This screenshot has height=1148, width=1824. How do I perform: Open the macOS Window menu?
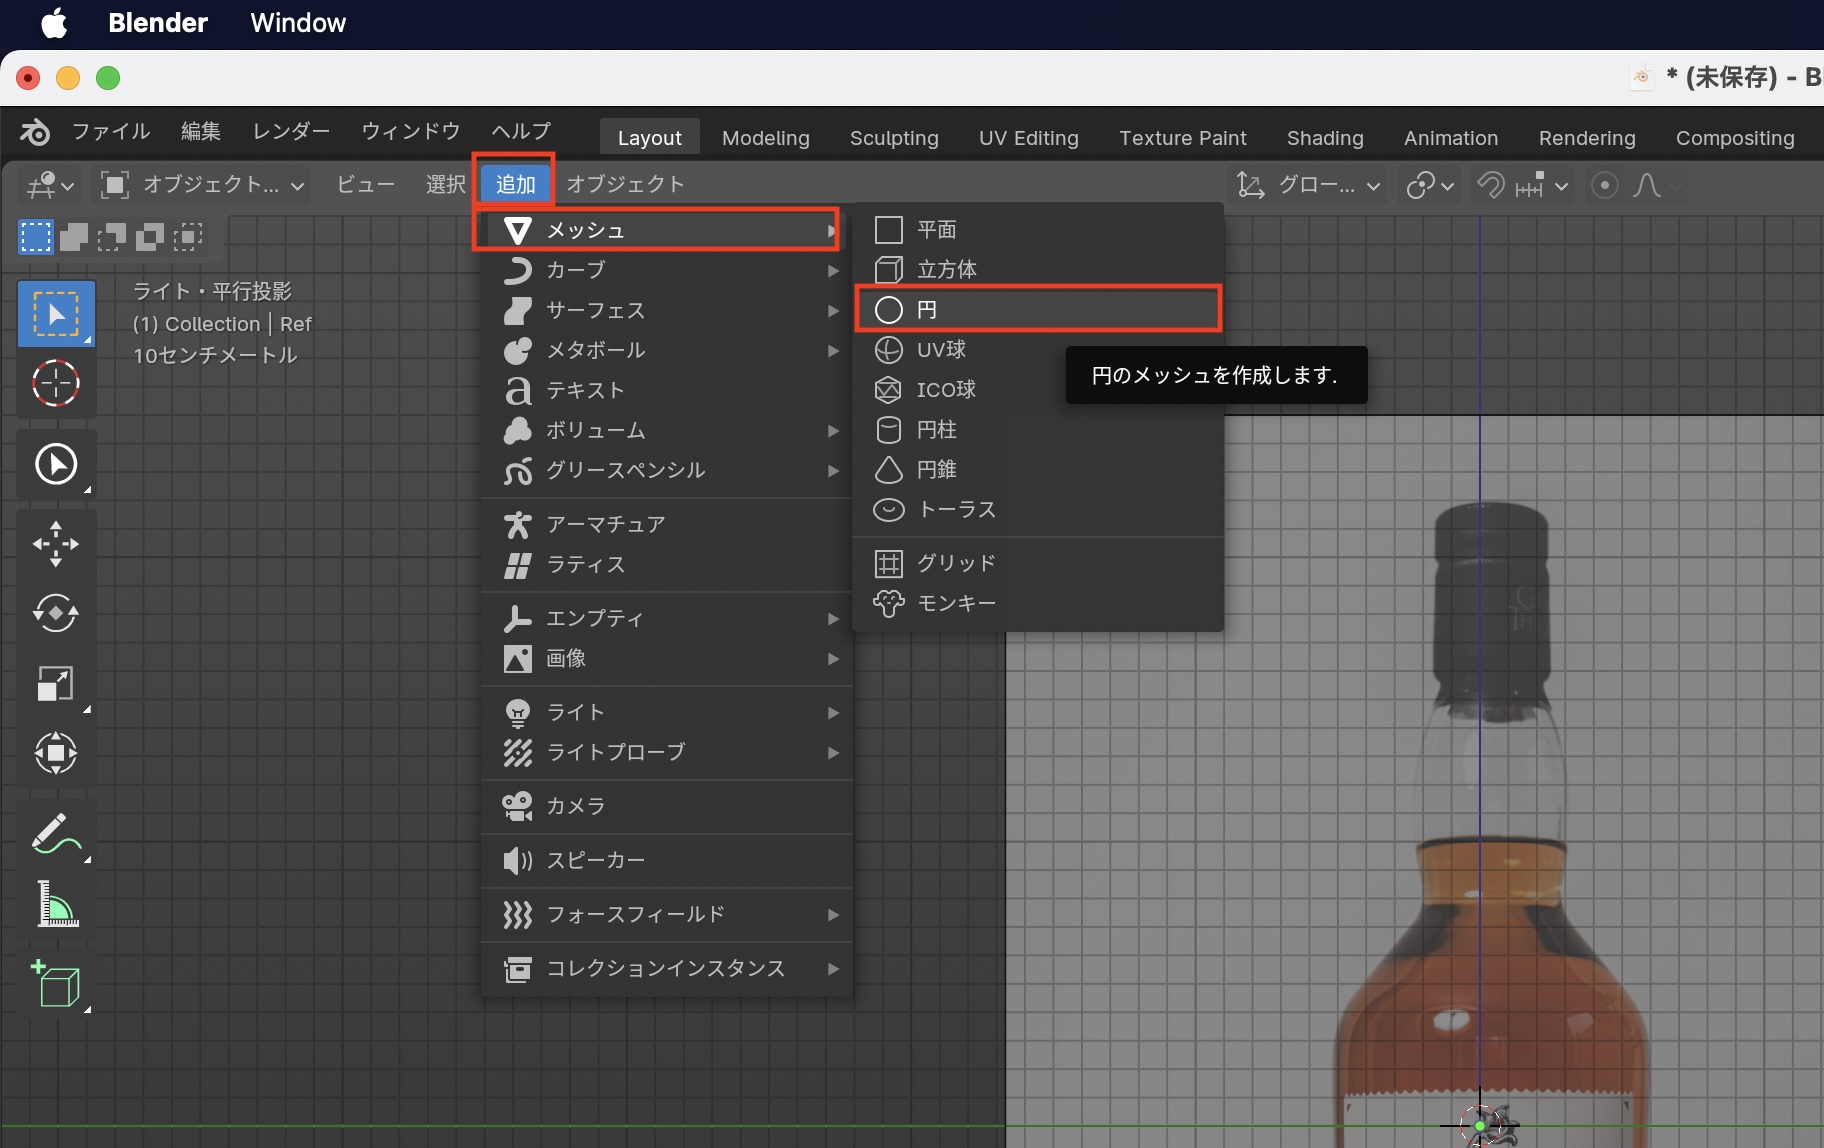[297, 23]
